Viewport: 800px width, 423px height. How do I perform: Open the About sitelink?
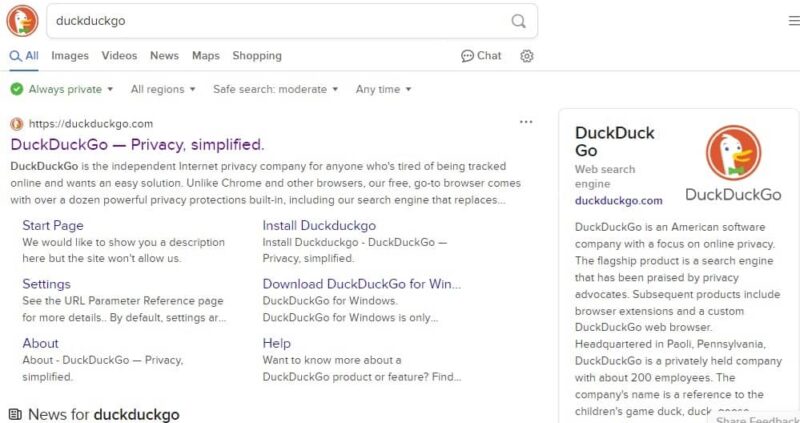point(40,343)
